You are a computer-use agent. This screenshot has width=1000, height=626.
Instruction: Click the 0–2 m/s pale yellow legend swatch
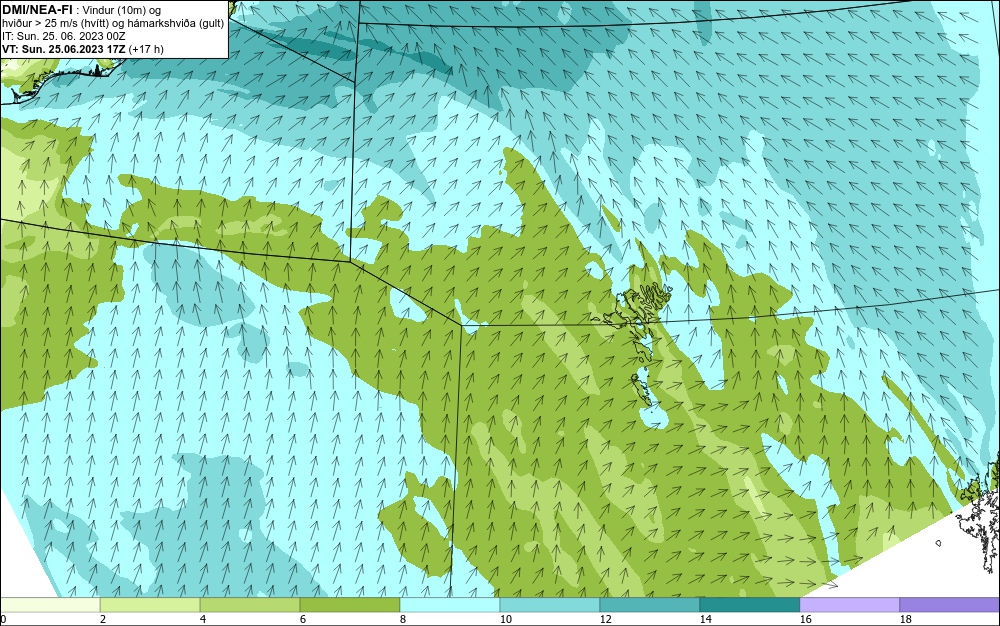pos(50,604)
